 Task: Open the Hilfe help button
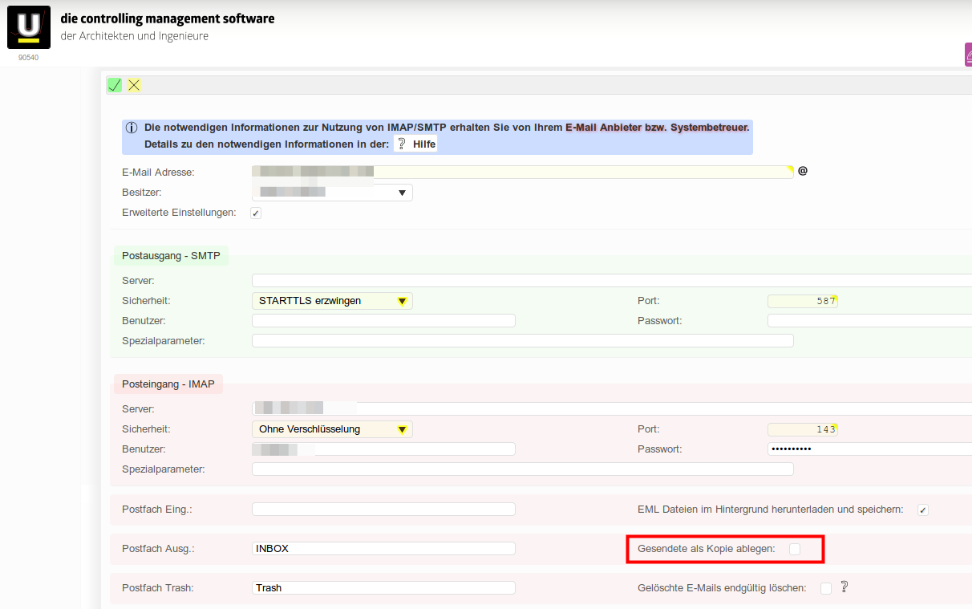click(x=417, y=144)
